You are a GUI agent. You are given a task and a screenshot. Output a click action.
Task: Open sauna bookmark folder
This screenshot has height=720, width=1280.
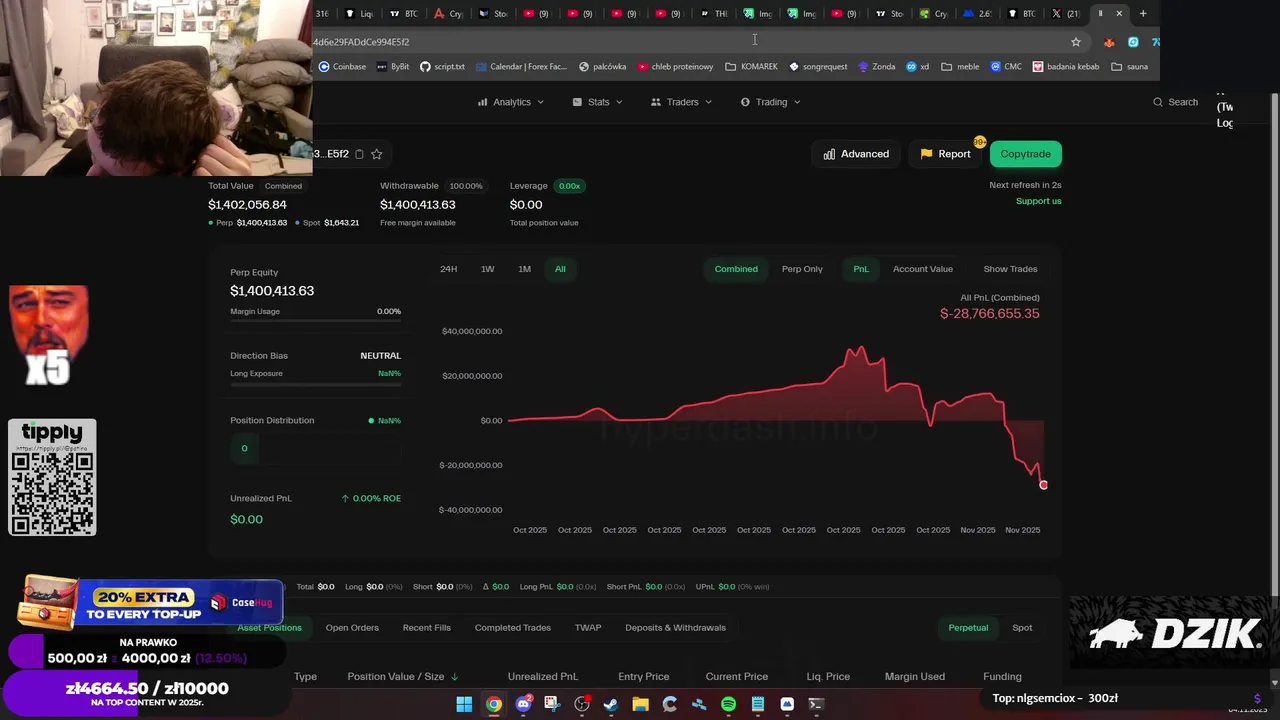[1130, 67]
